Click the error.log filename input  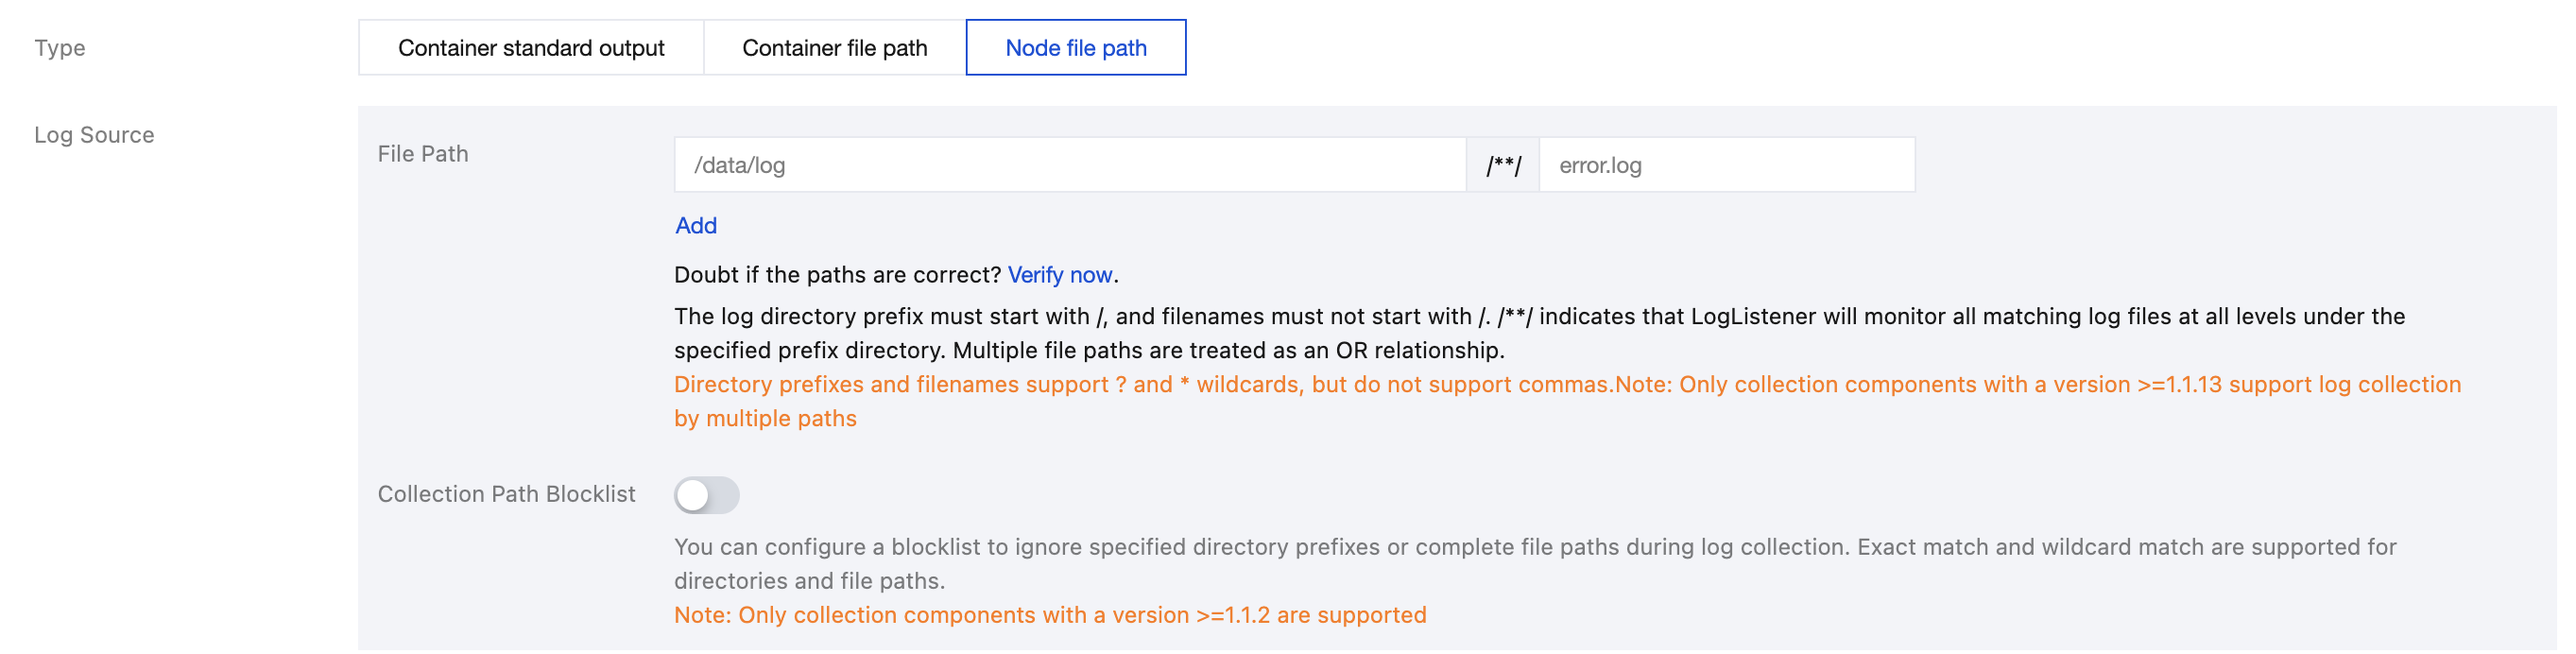click(1725, 165)
